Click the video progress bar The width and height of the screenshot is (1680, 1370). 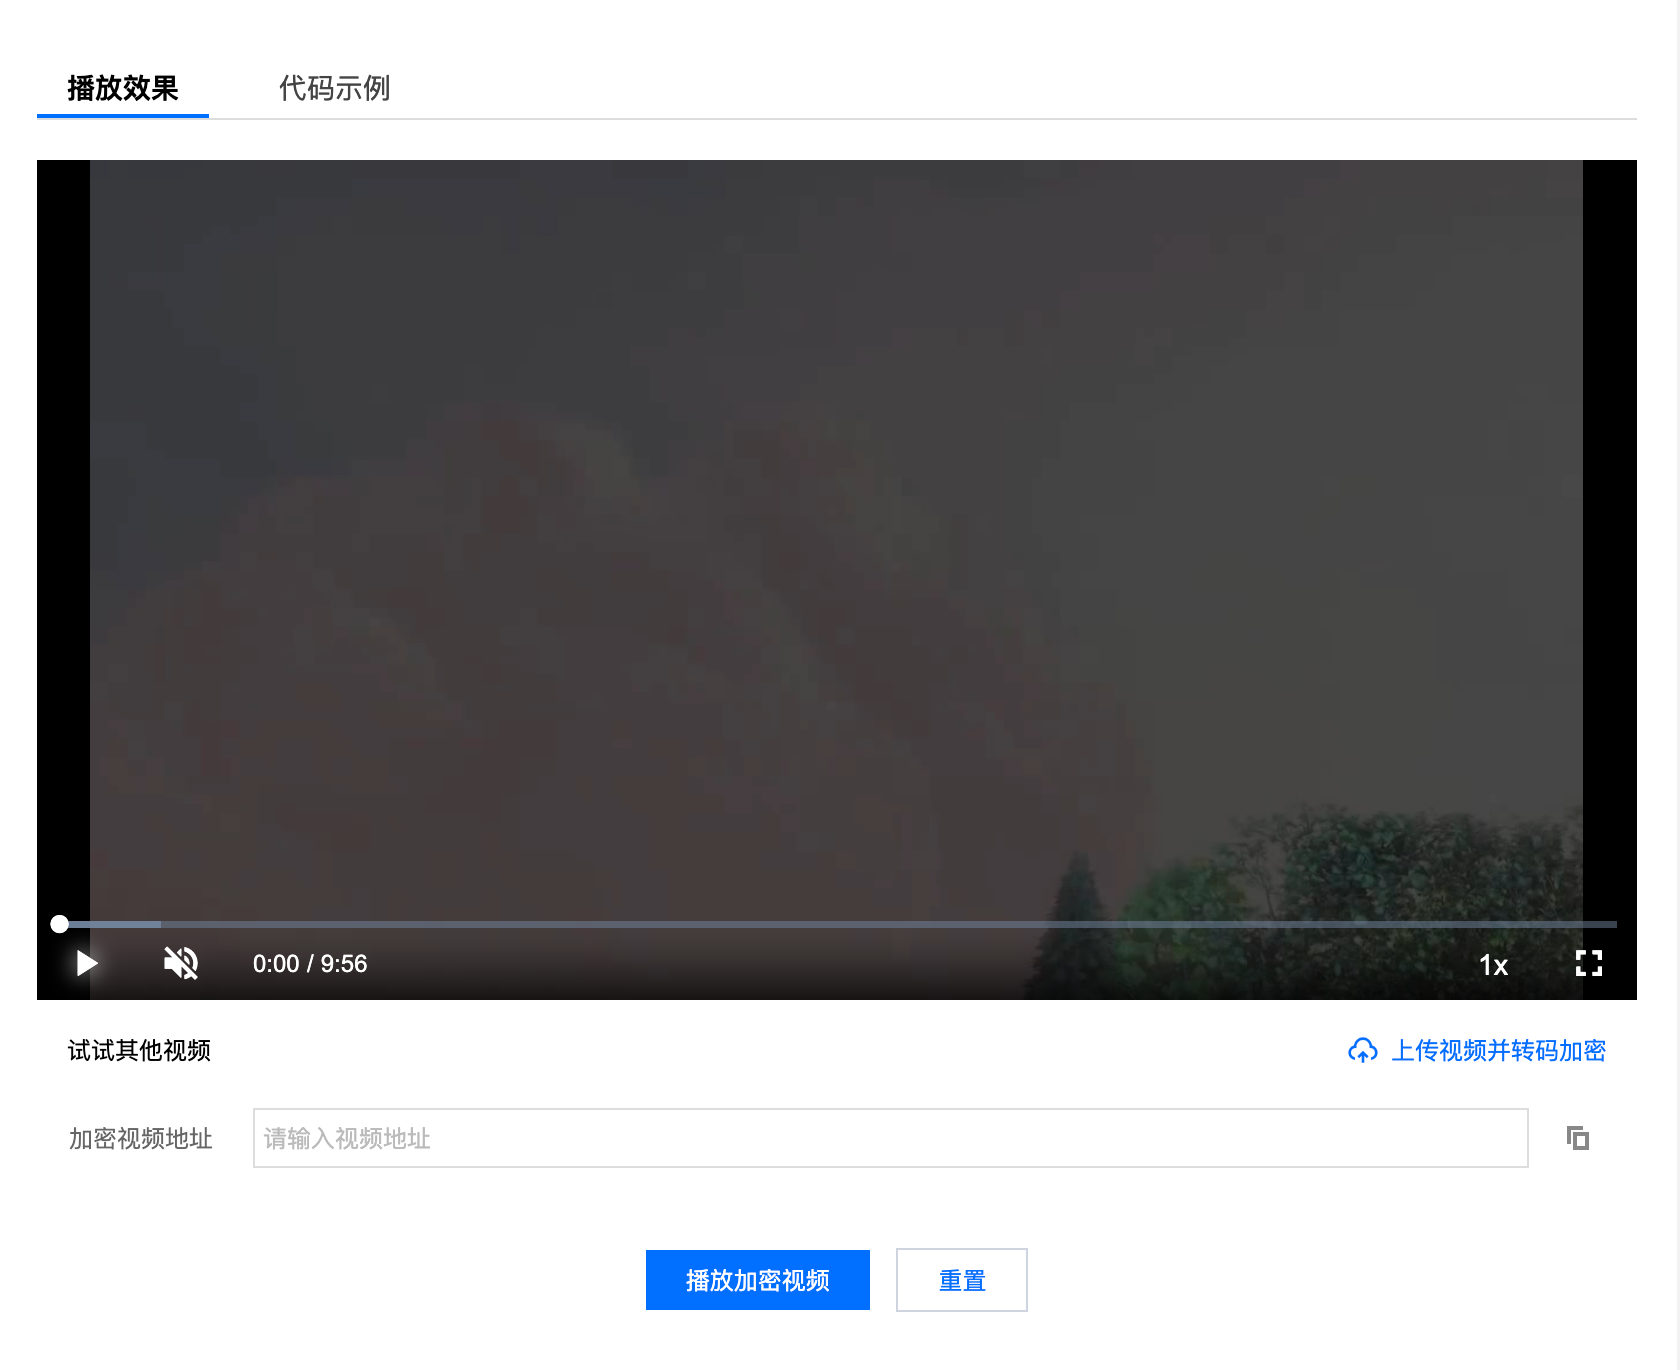click(838, 924)
